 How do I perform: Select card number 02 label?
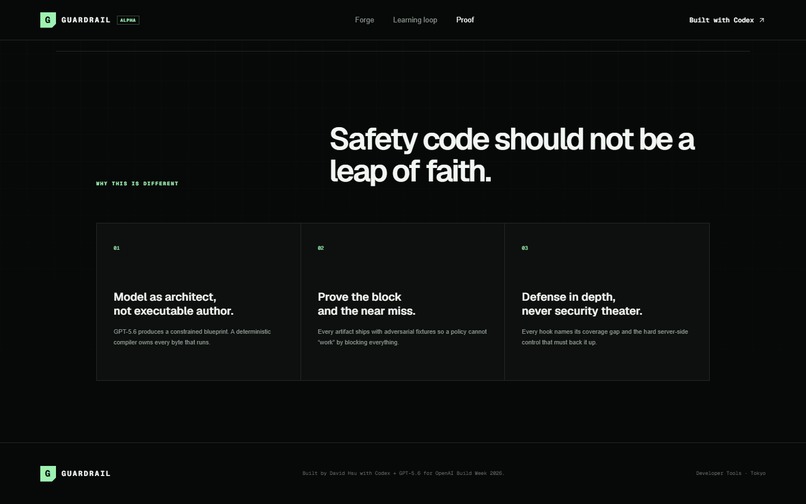tap(321, 248)
